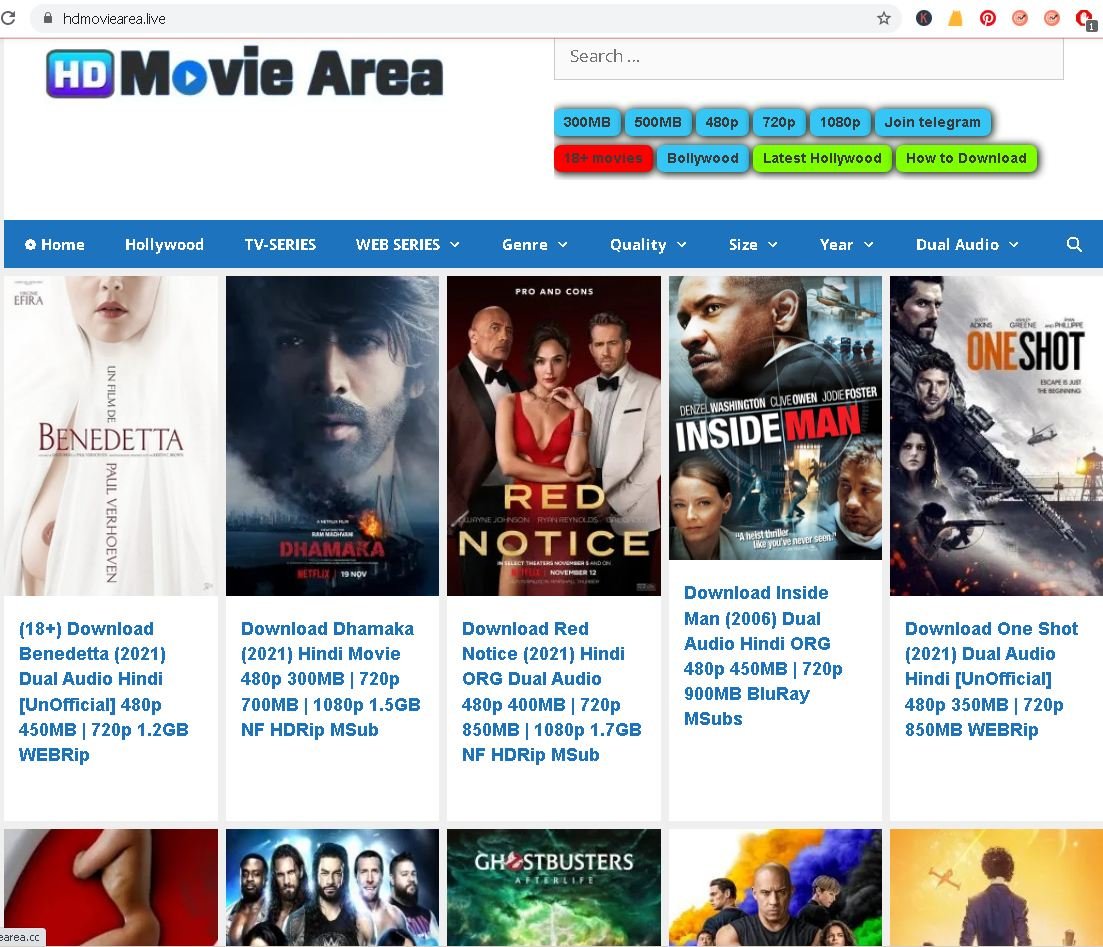Image resolution: width=1103 pixels, height=947 pixels.
Task: Reload the page using refresh icon
Action: pos(8,18)
